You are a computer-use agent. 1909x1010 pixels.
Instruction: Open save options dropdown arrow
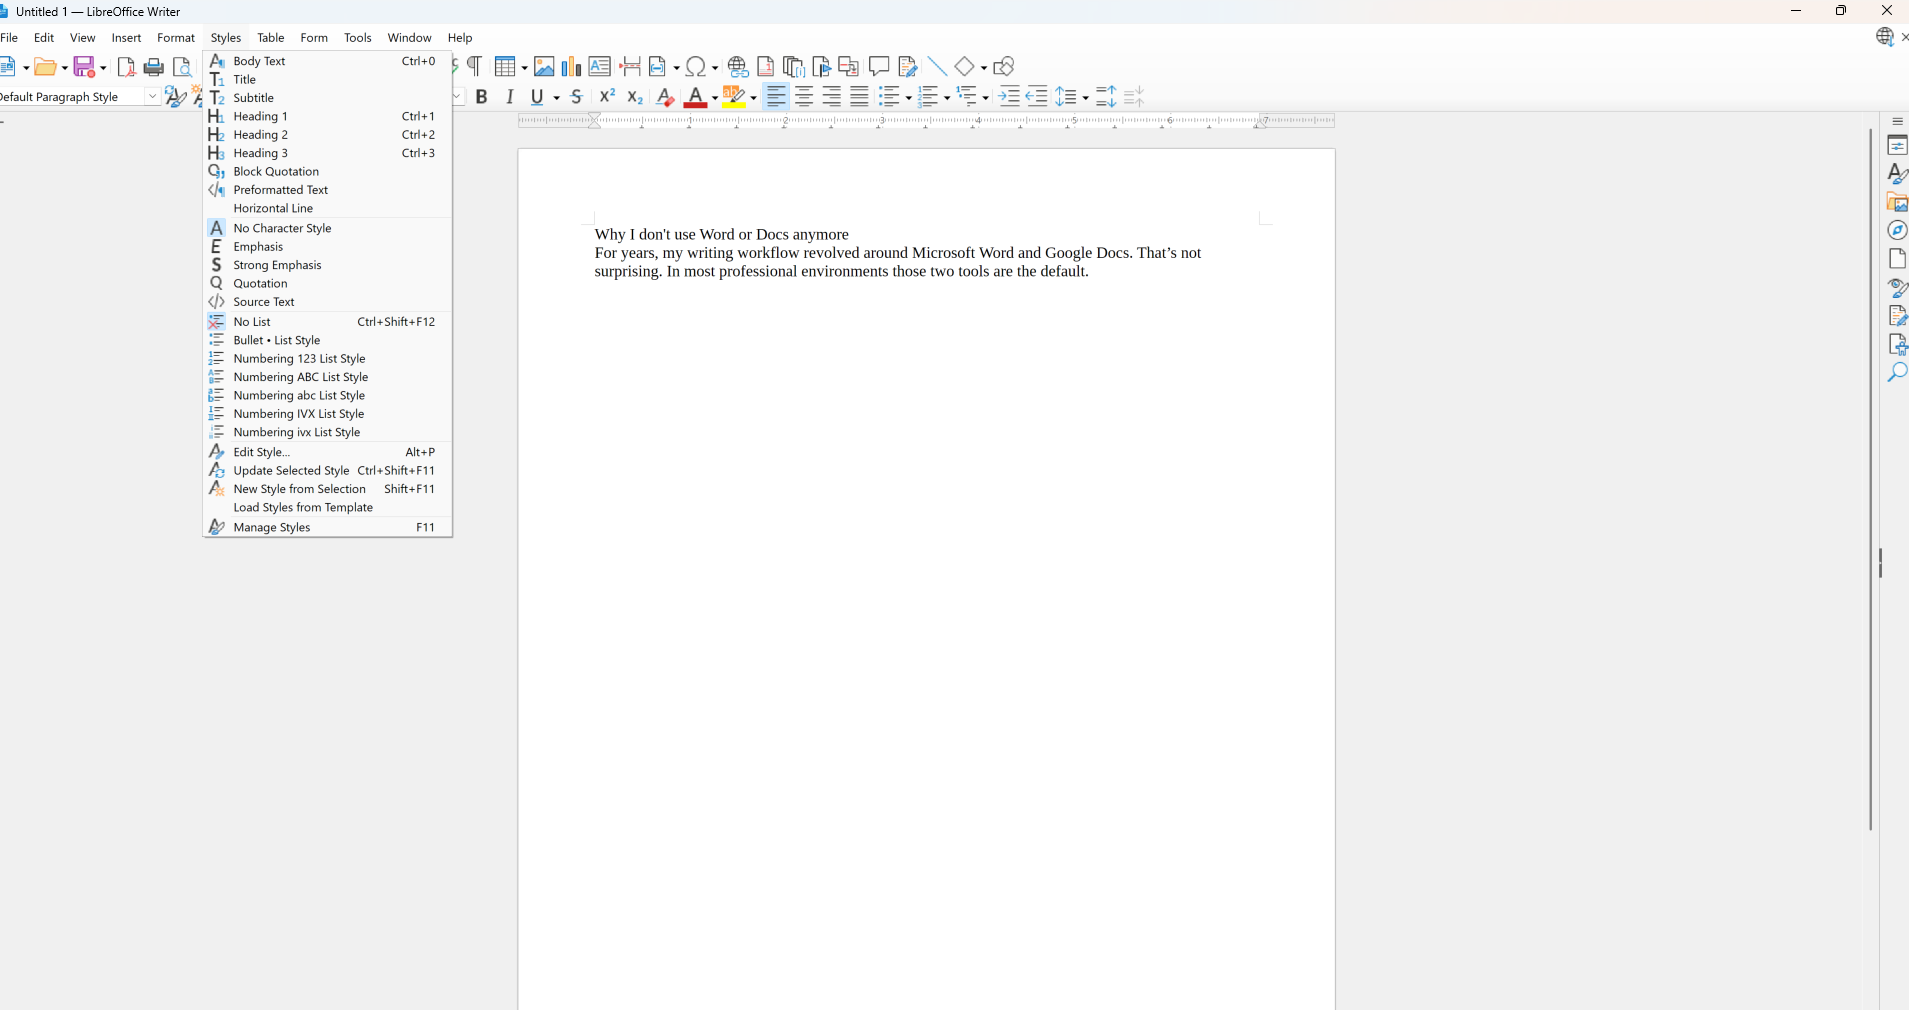(102, 68)
